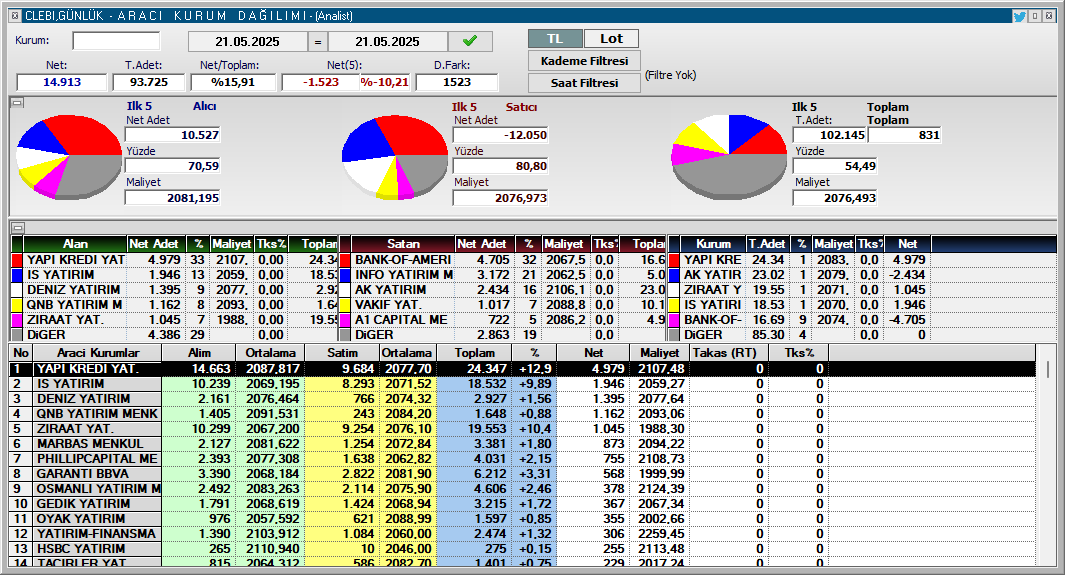Sort main table by Maliyet column

pyautogui.click(x=659, y=353)
